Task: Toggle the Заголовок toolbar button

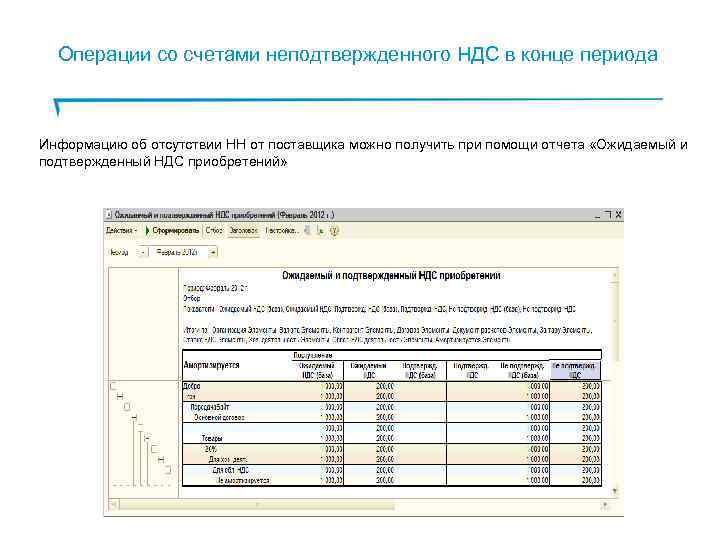Action: pyautogui.click(x=243, y=231)
